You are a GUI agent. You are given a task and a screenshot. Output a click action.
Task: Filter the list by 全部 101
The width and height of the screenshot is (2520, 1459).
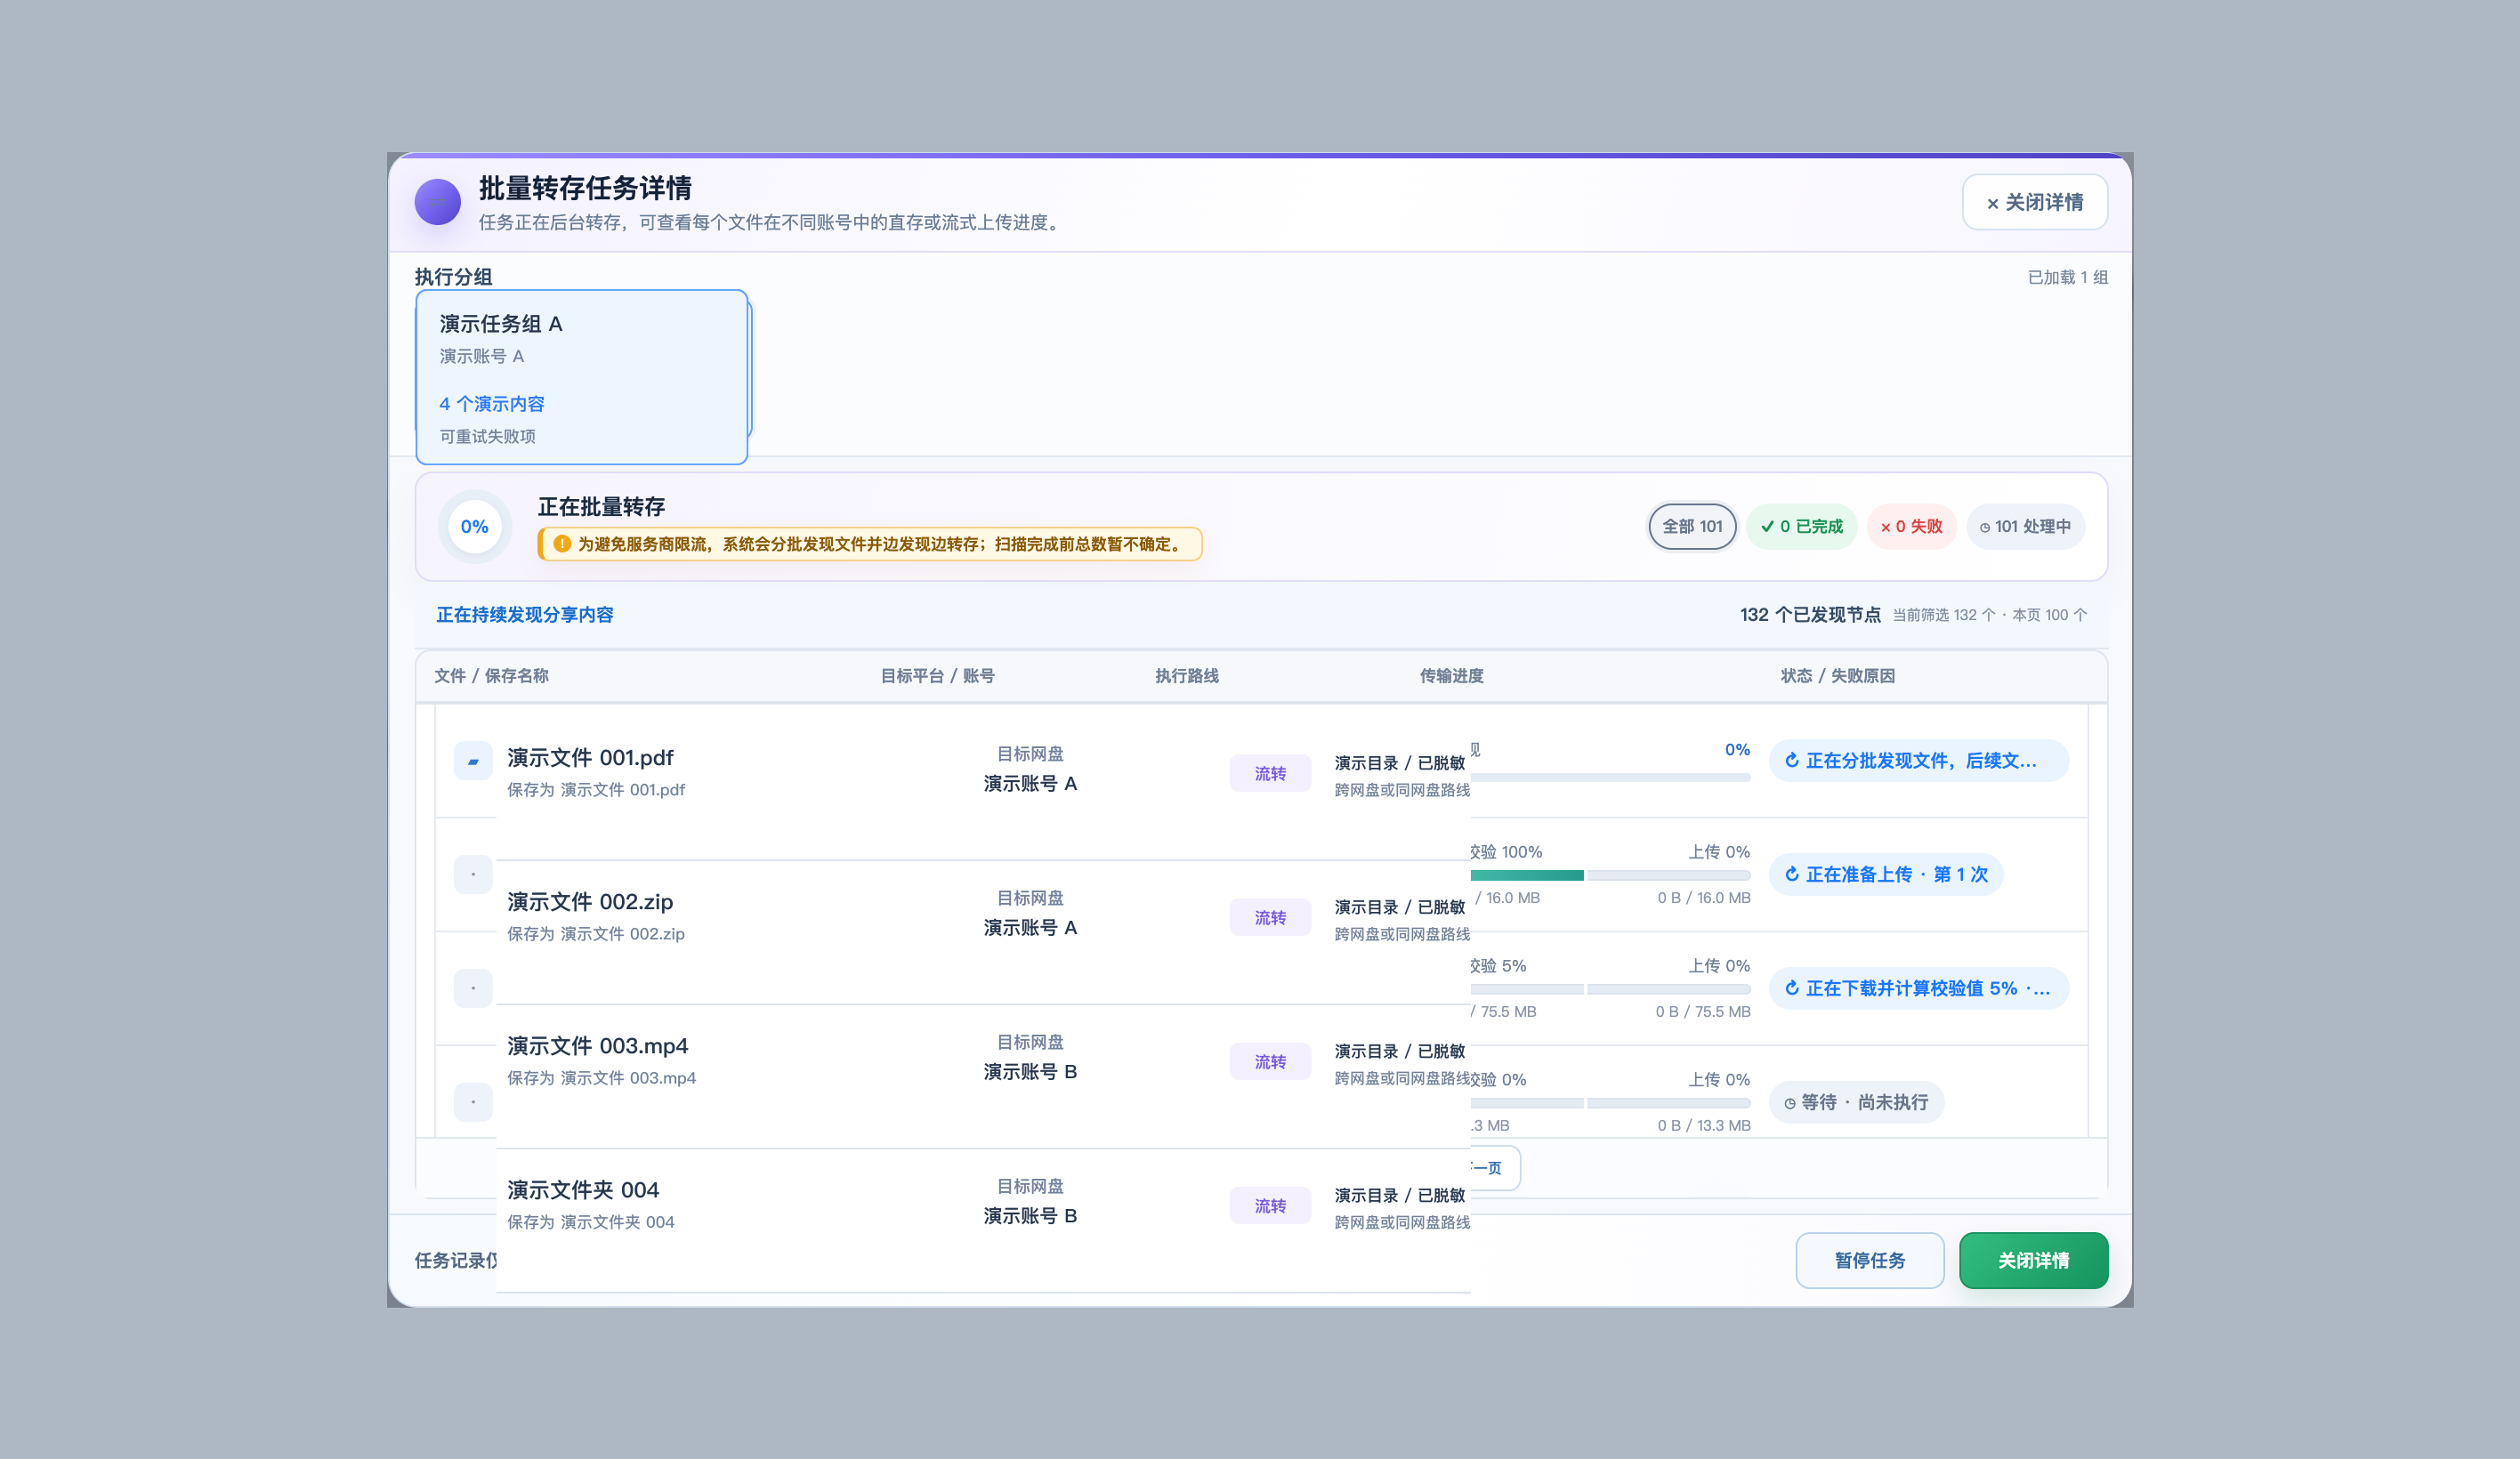[x=1692, y=527]
